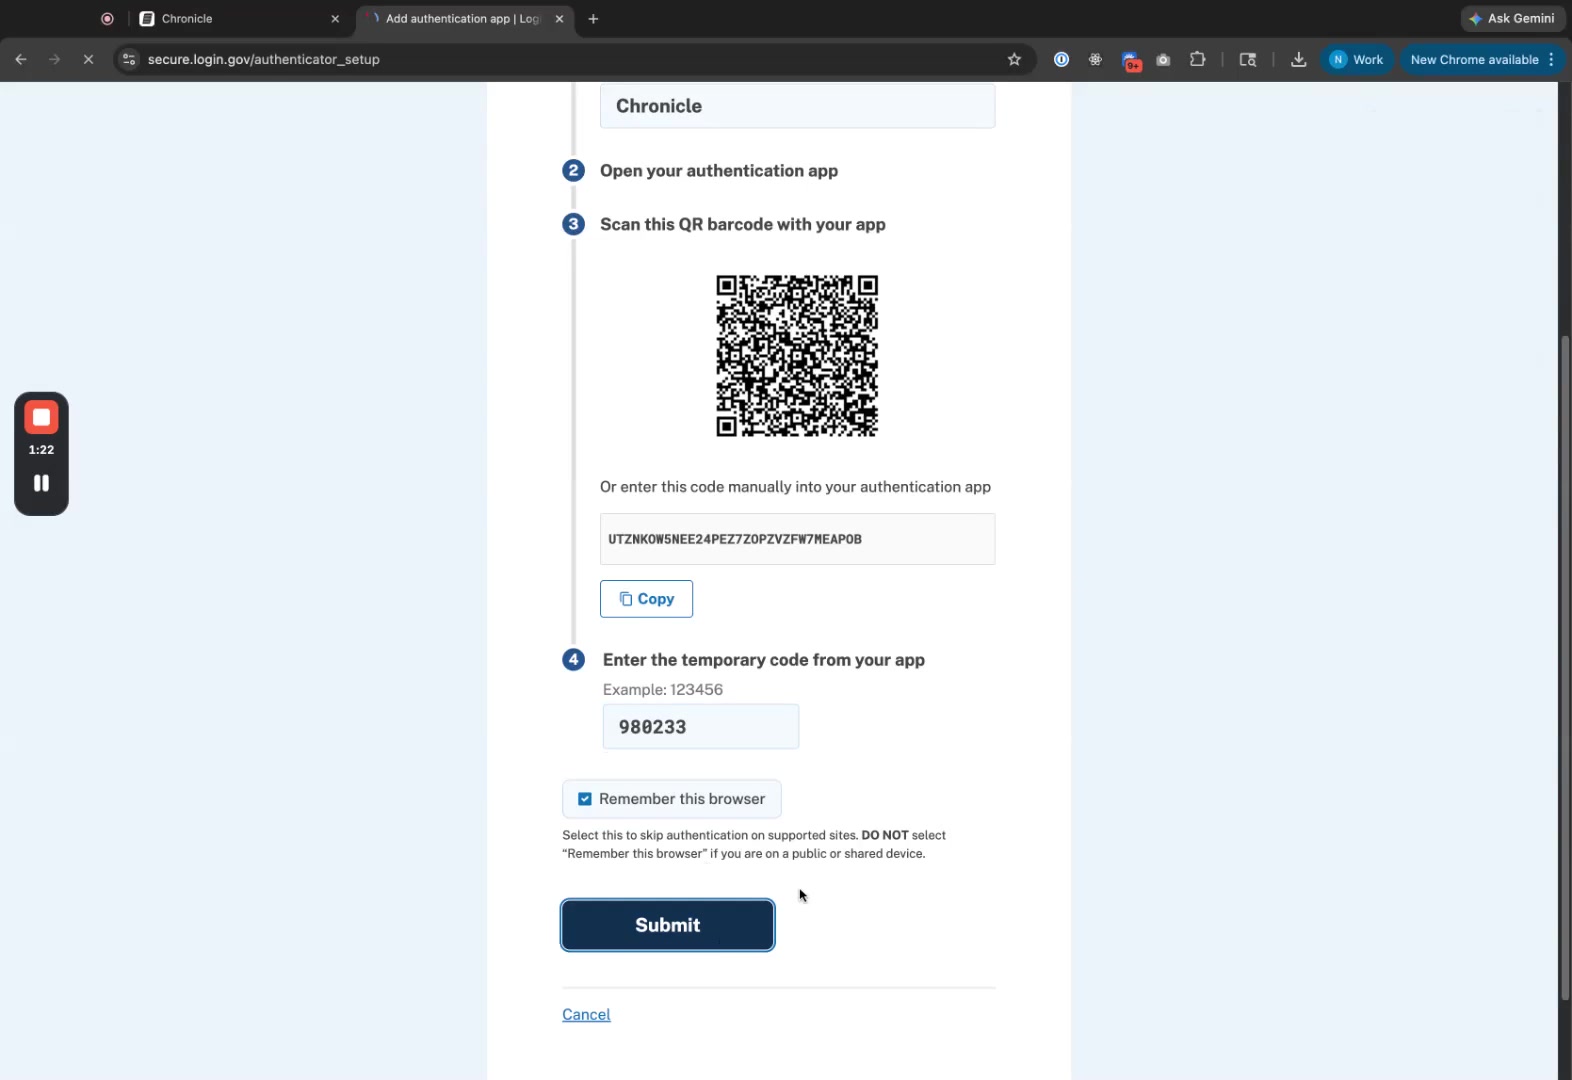Click the Chronicle nickname field
This screenshot has width=1572, height=1080.
(x=797, y=106)
